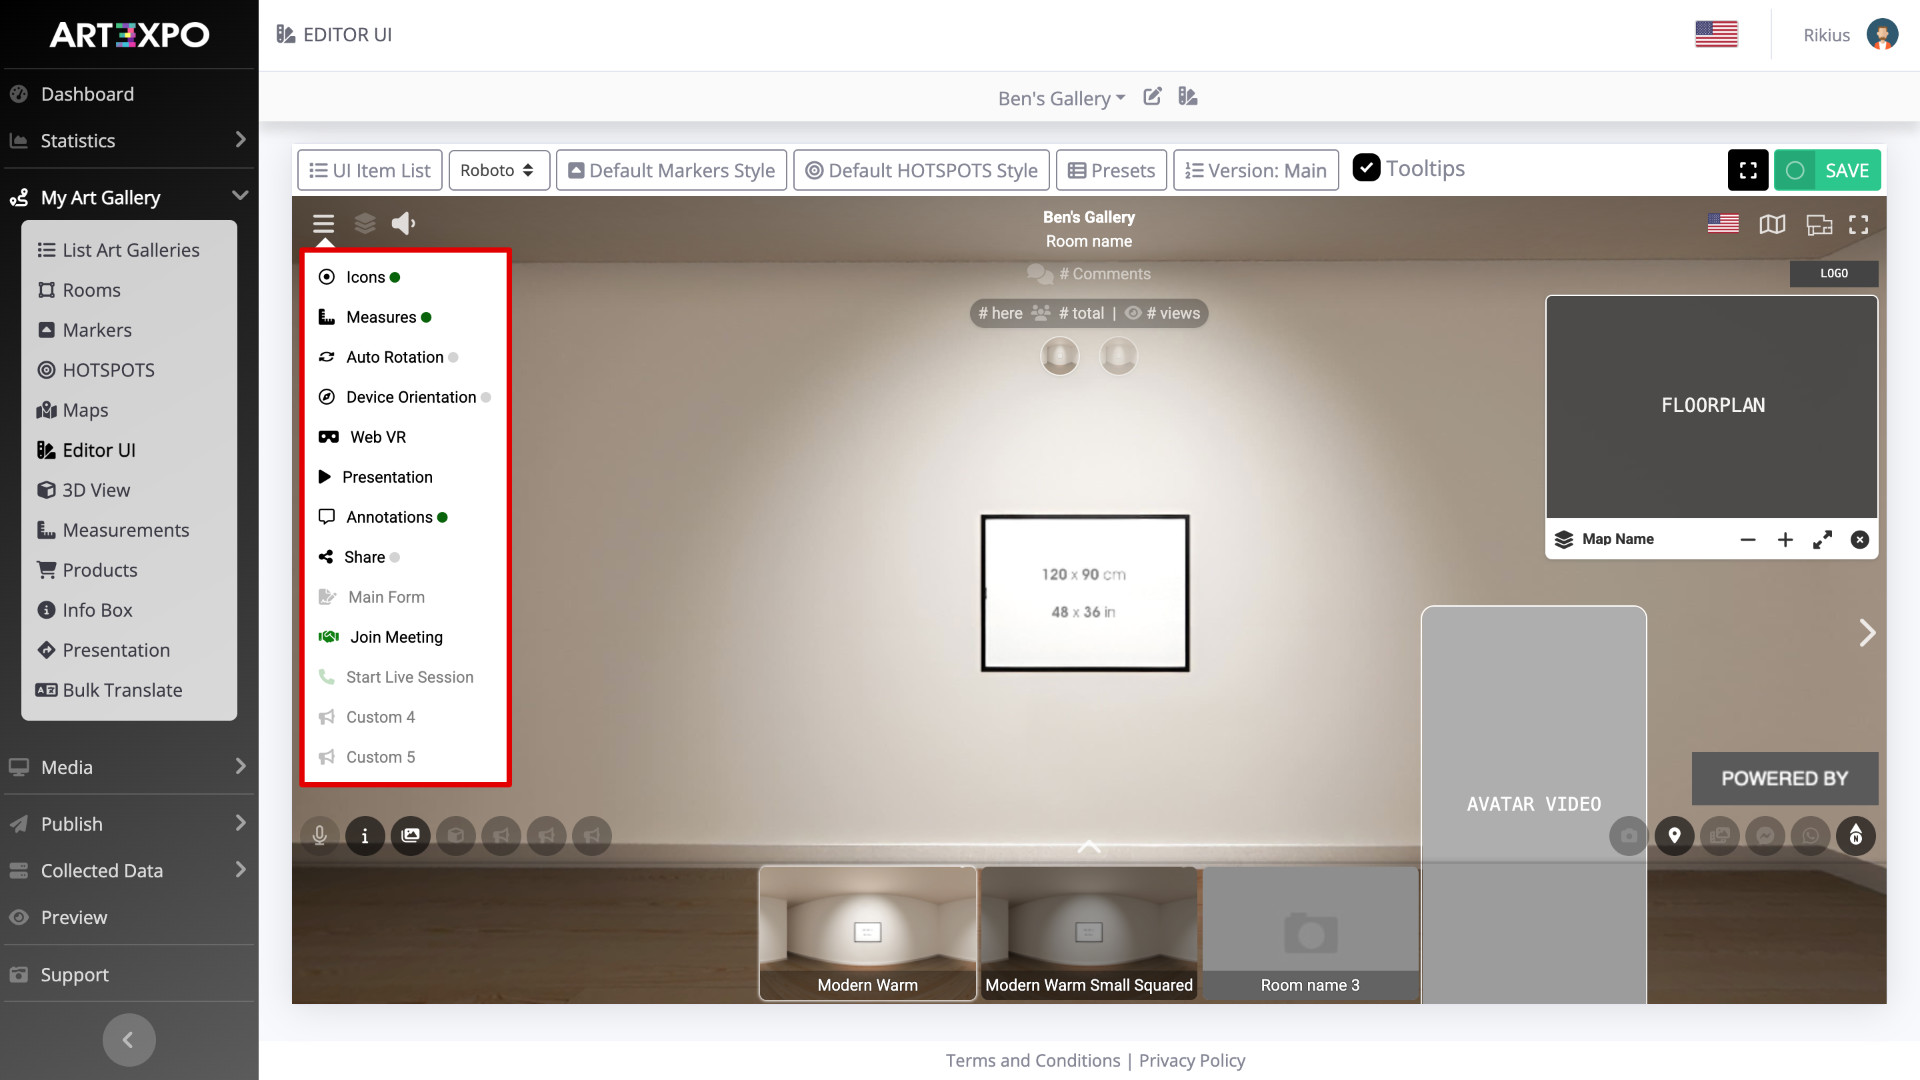Toggle the Tooltips checkbox
This screenshot has width=1920, height=1080.
(x=1367, y=168)
